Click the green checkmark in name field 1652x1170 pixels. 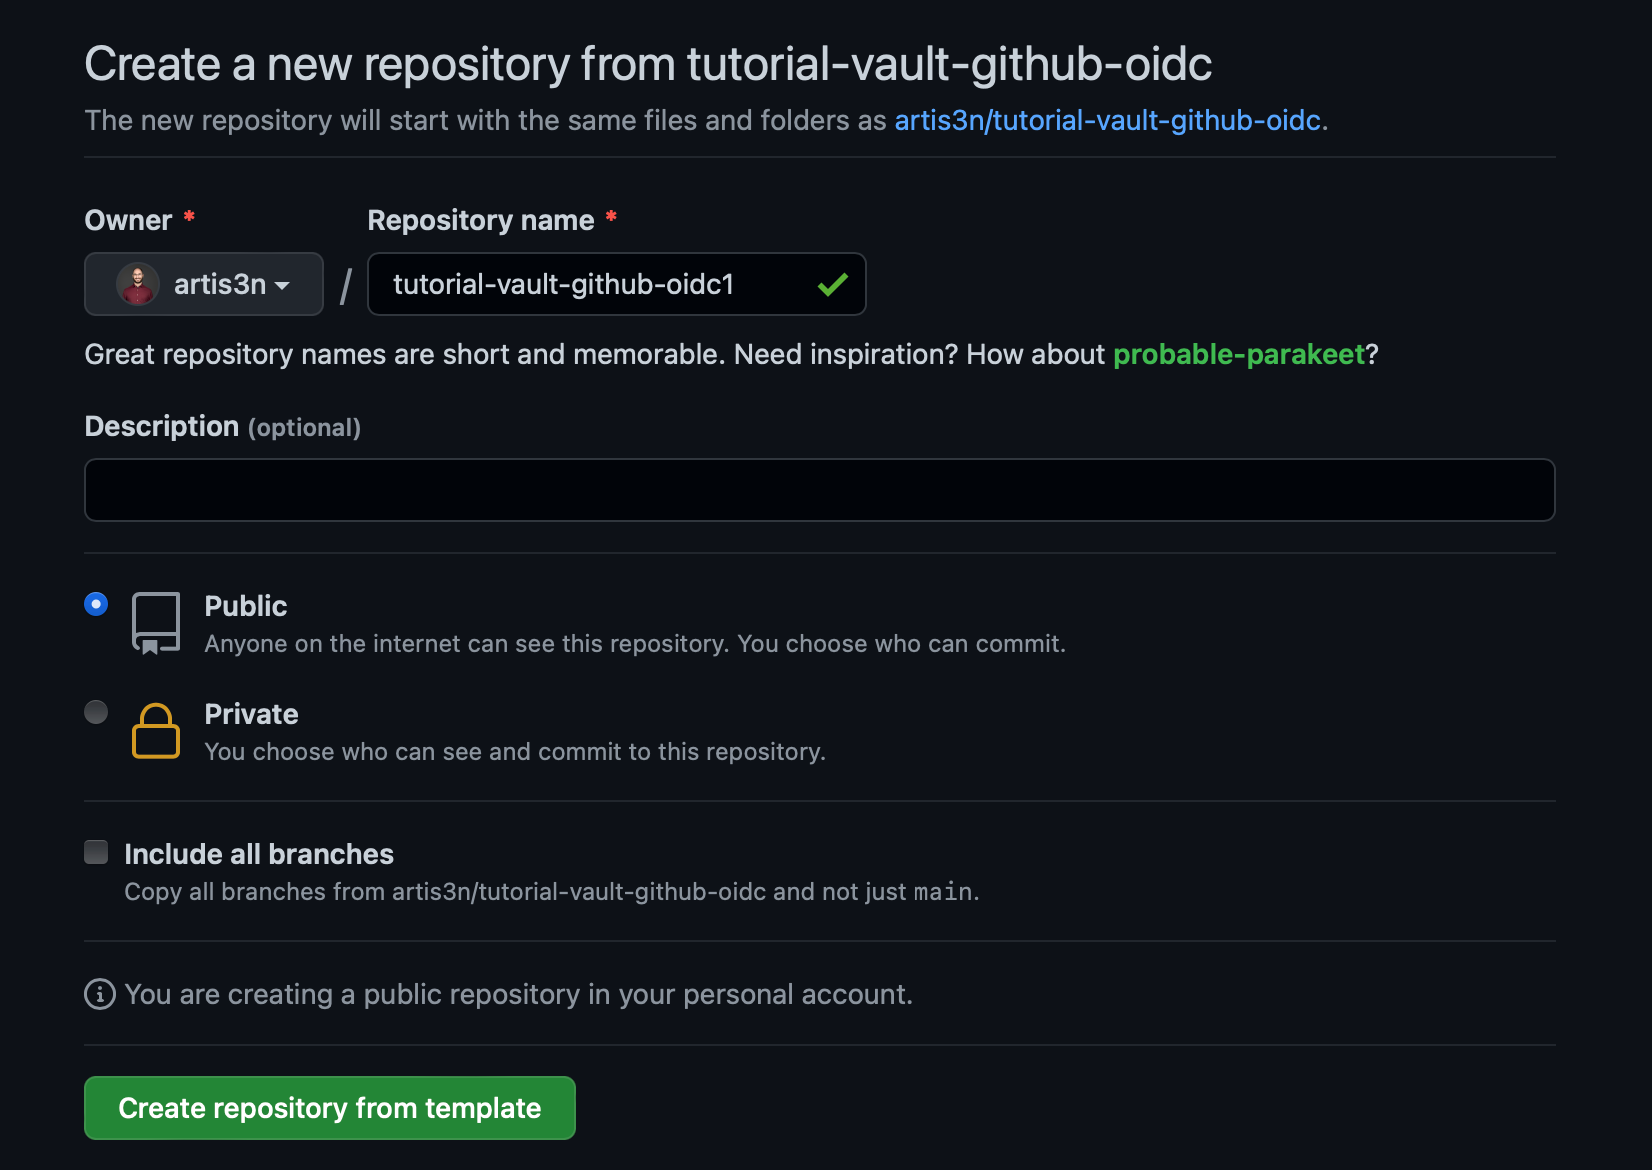click(x=831, y=285)
